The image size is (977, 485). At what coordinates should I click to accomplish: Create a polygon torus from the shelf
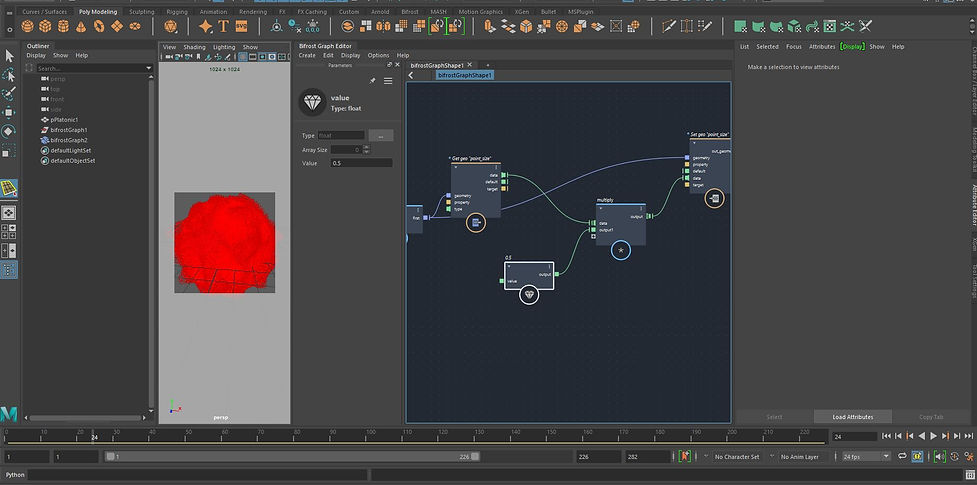(99, 26)
